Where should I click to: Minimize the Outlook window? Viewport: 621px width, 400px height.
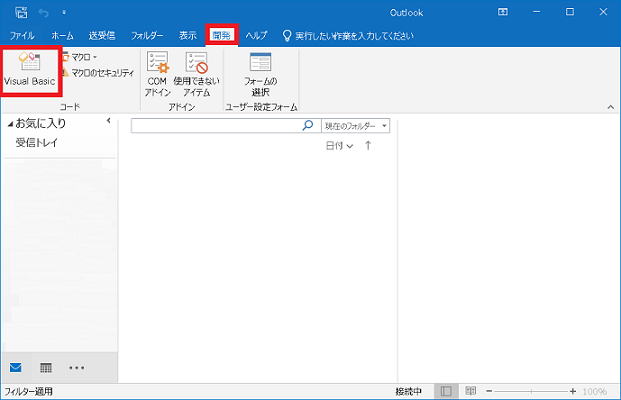[537, 12]
